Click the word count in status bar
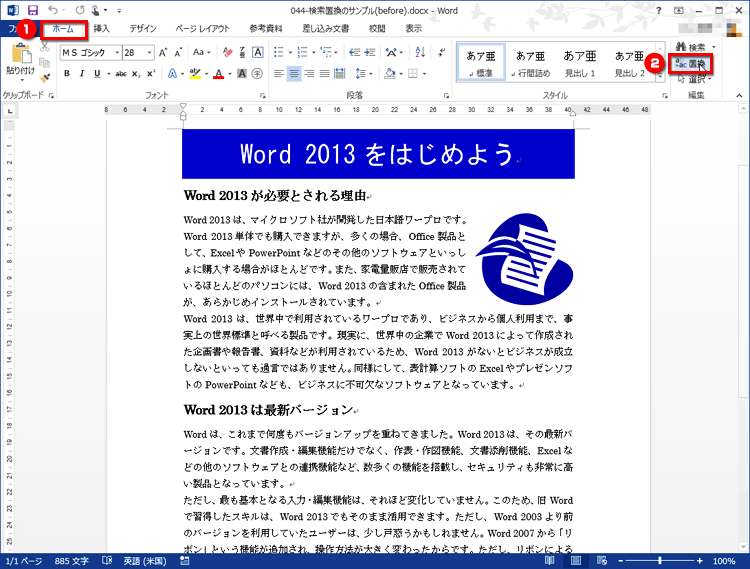Screen dimensions: 750x569 pyautogui.click(x=71, y=561)
